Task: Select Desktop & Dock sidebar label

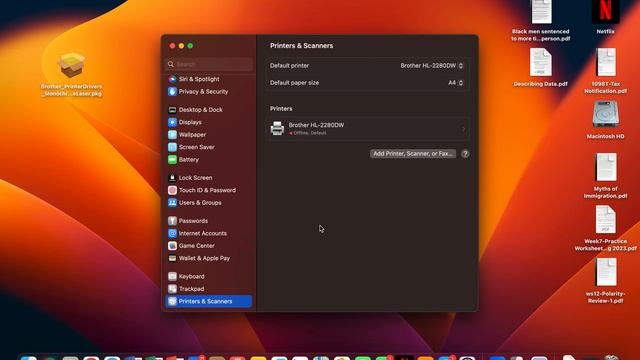Action: click(200, 110)
